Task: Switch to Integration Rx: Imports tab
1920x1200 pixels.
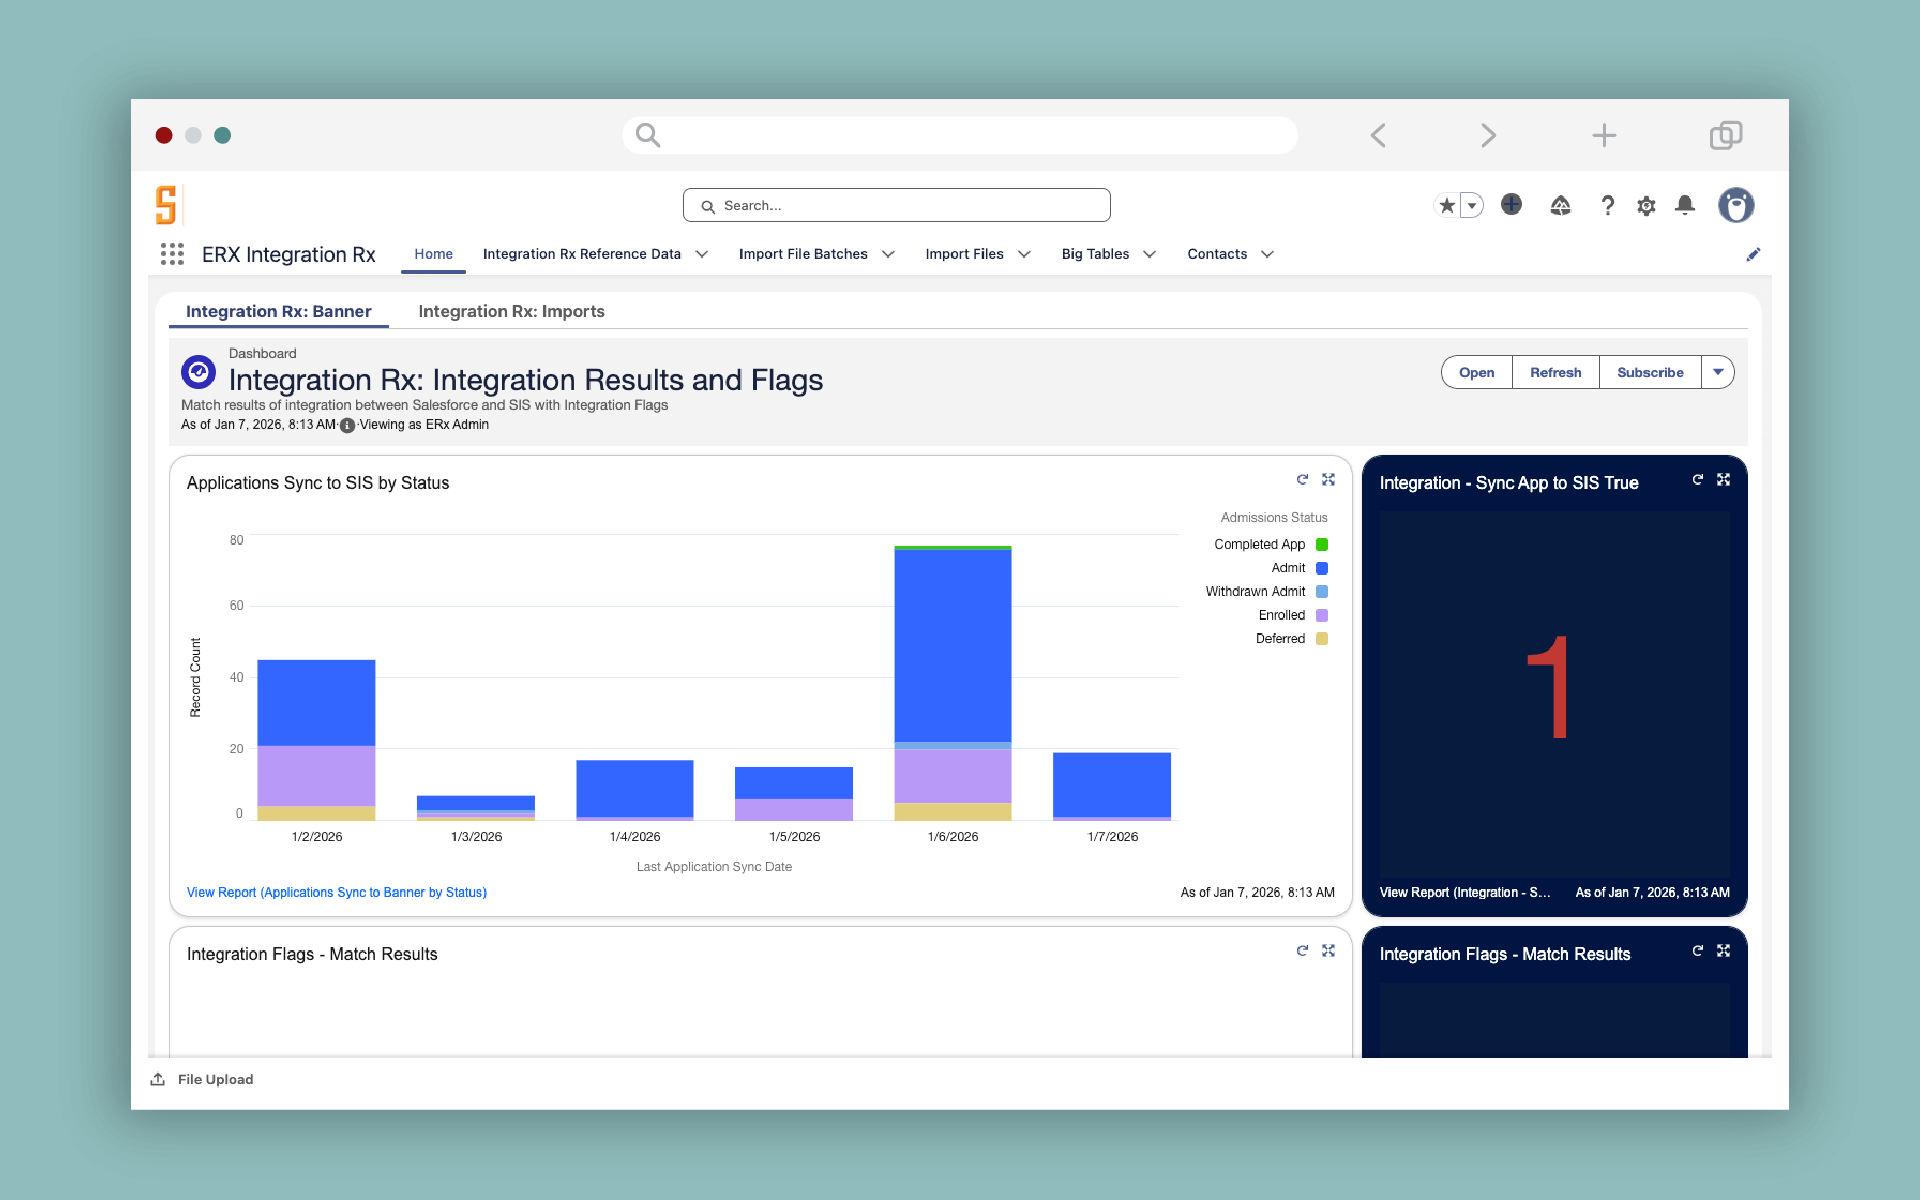Action: tap(511, 311)
